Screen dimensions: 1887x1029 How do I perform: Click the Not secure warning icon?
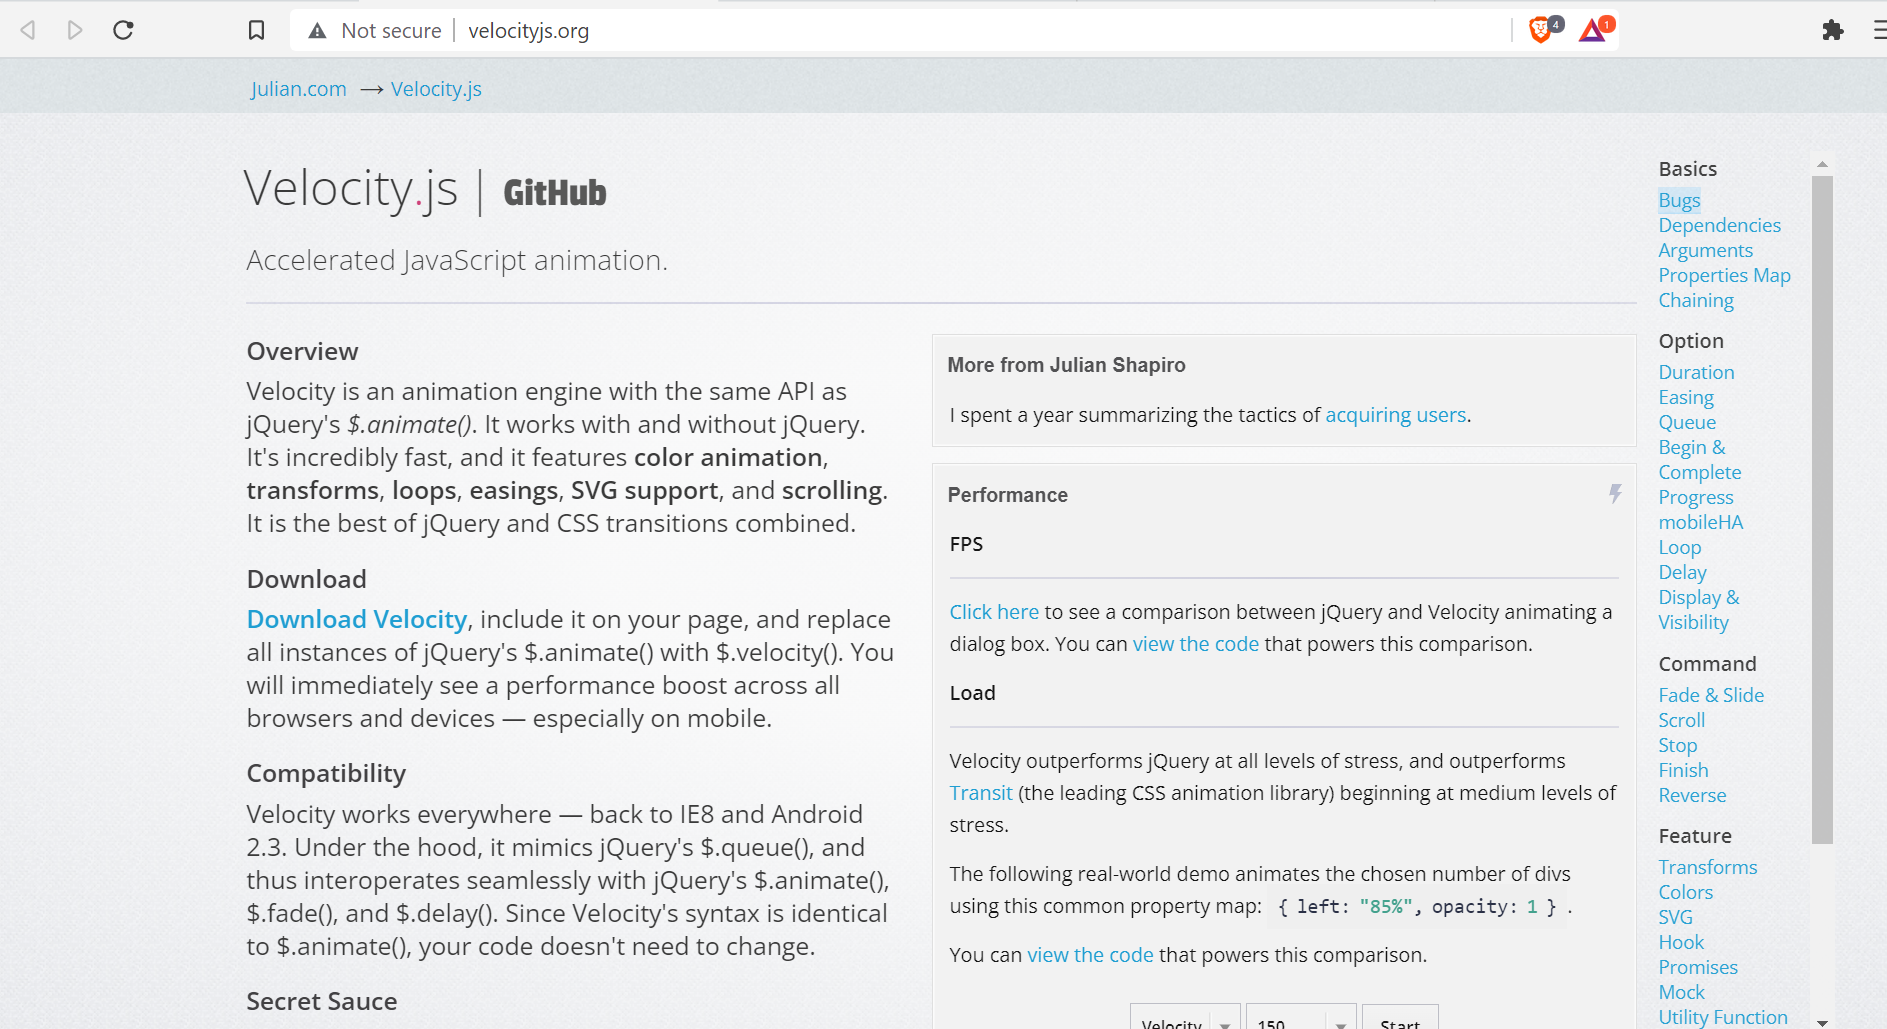317,31
